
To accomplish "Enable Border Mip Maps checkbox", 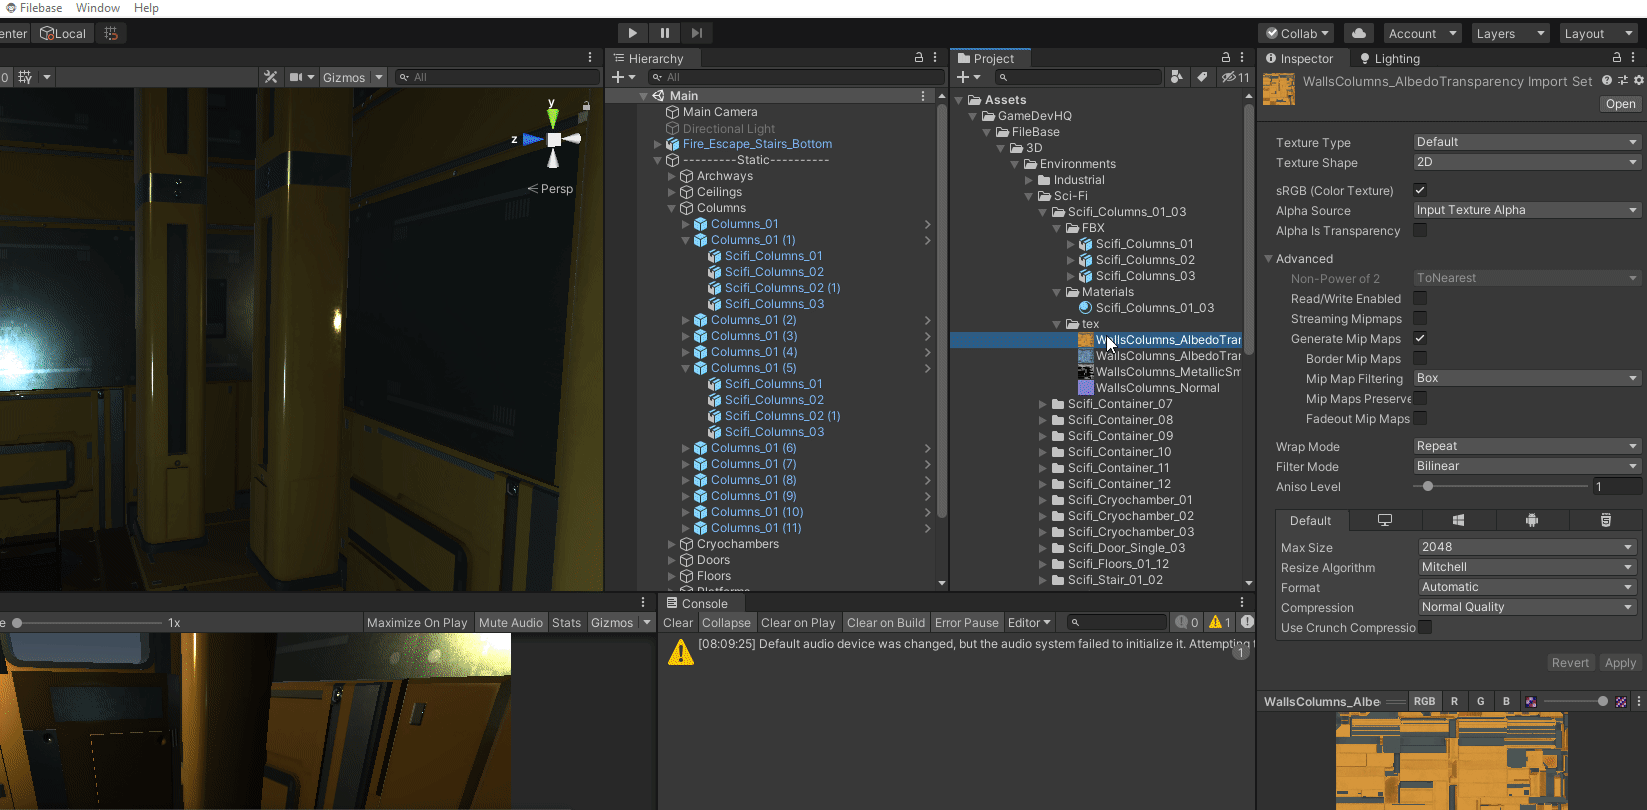I will pyautogui.click(x=1420, y=358).
